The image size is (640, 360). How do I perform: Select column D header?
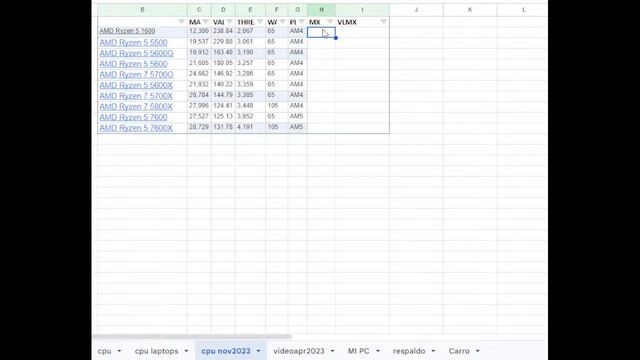tap(223, 10)
